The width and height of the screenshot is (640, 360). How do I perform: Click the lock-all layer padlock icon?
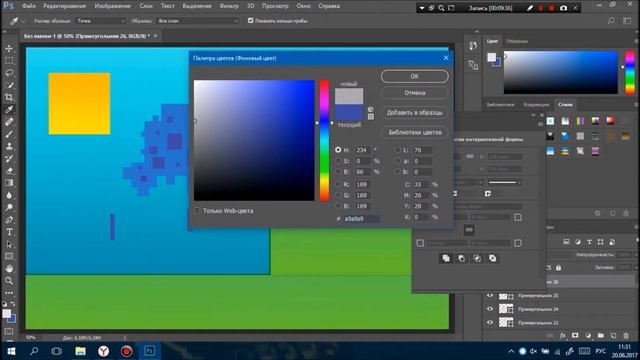tap(558, 268)
